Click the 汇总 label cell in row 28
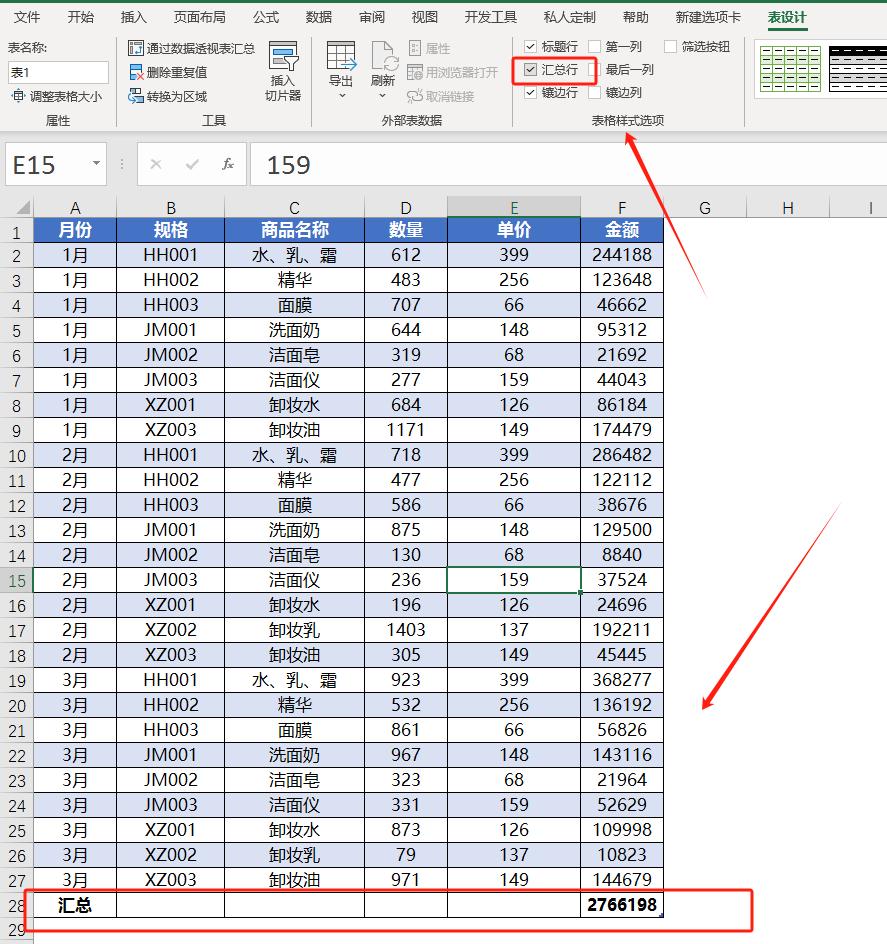 75,905
